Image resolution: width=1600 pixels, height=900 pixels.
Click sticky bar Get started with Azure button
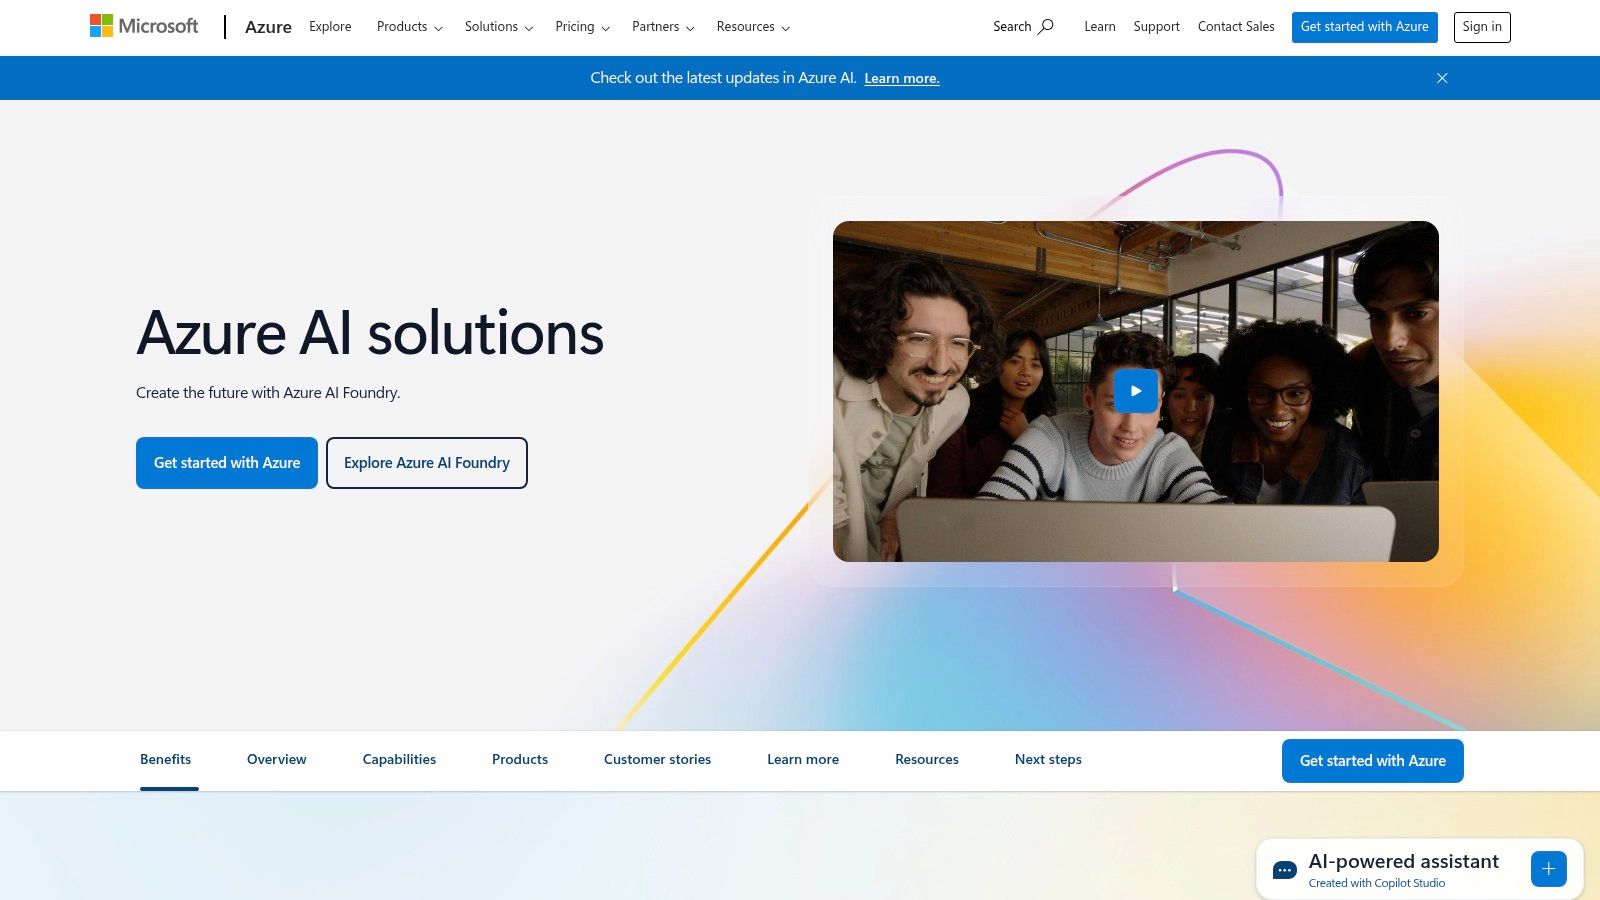click(x=1373, y=761)
